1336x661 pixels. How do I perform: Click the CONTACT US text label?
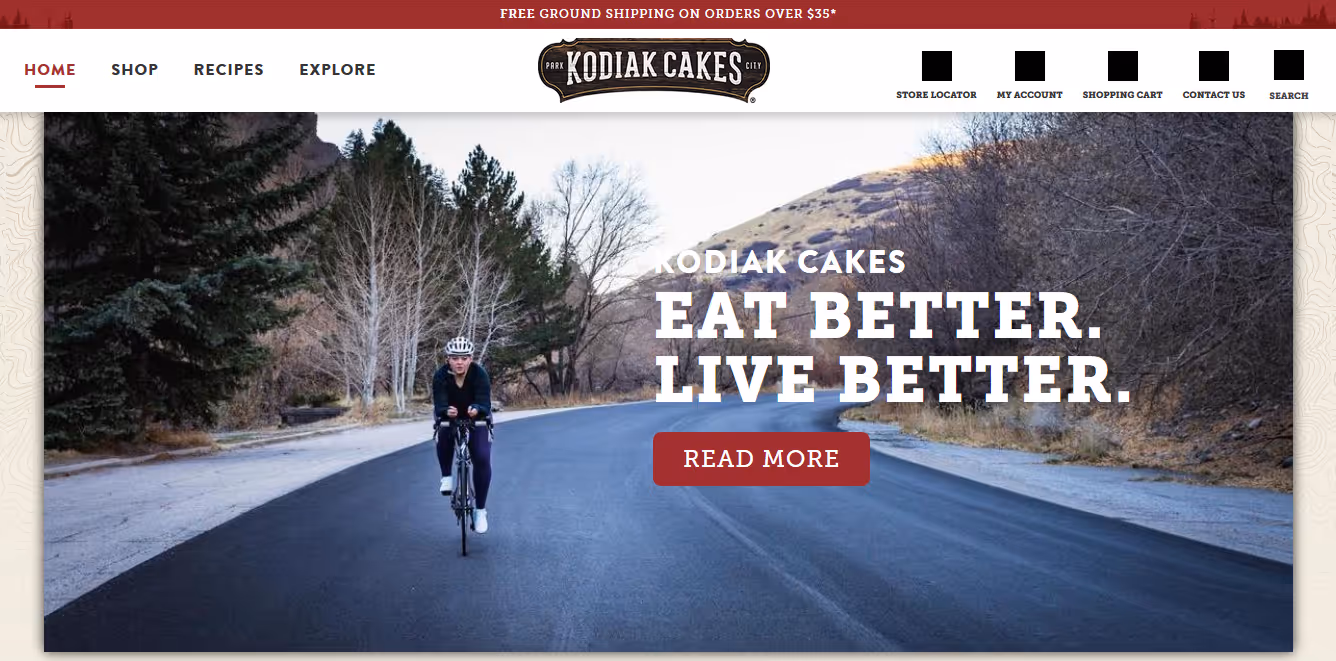(x=1214, y=95)
